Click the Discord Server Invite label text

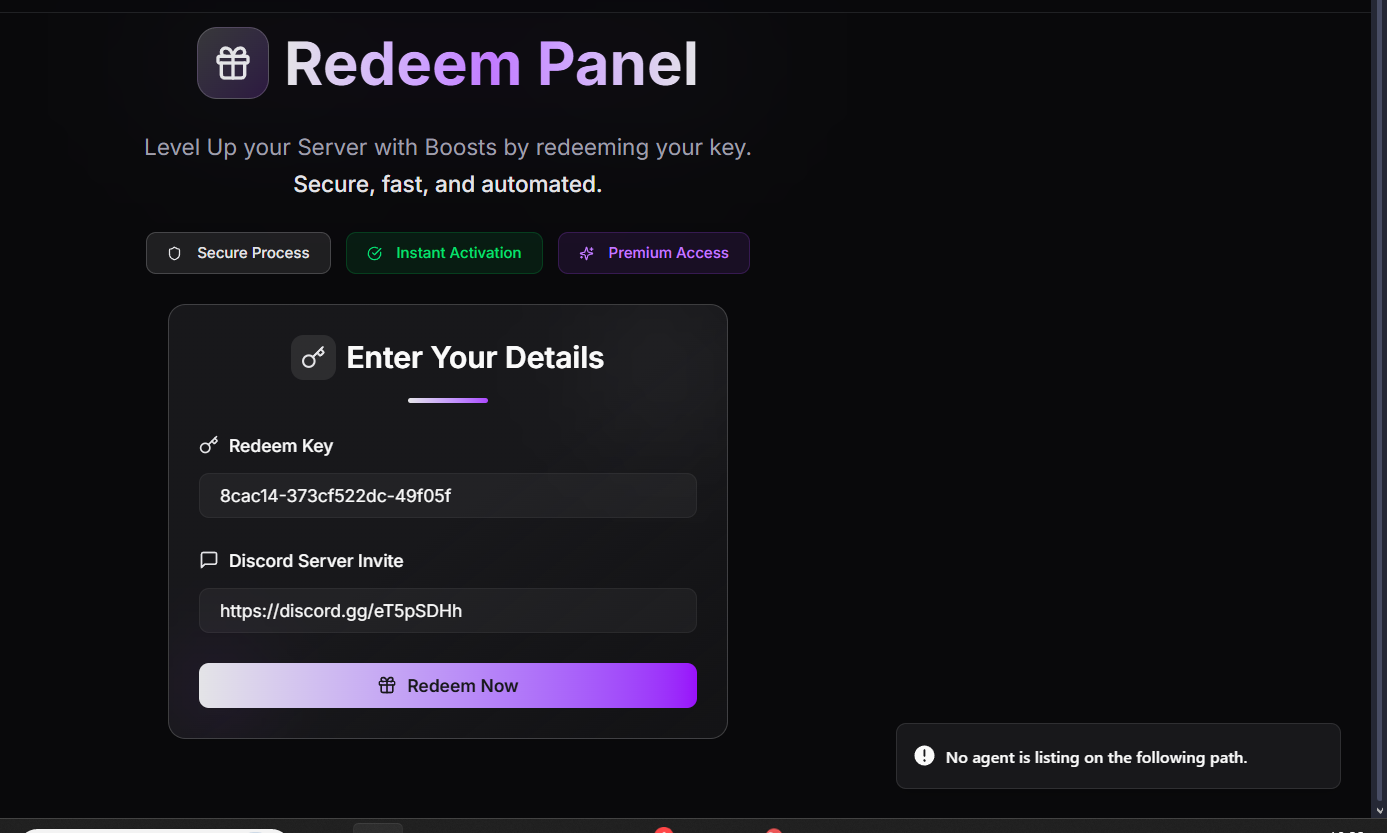(316, 561)
